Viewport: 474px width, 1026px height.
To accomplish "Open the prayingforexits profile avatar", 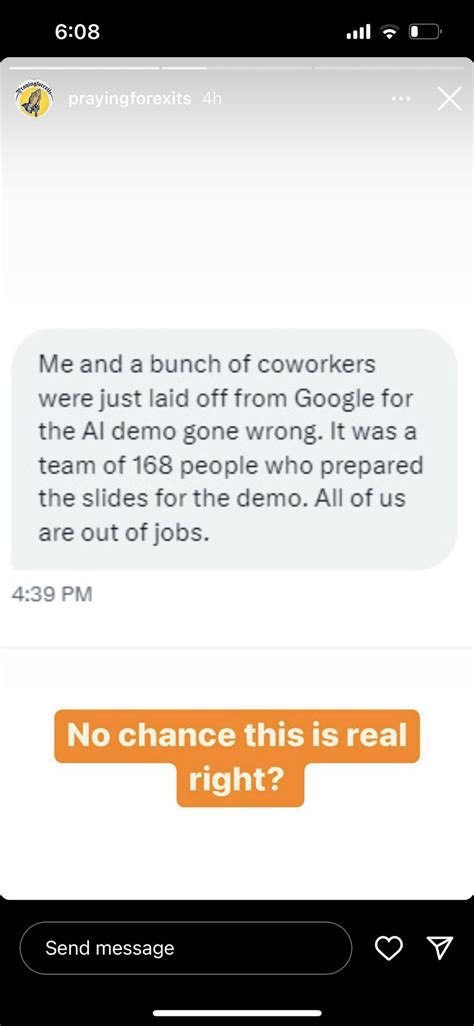I will (35, 101).
